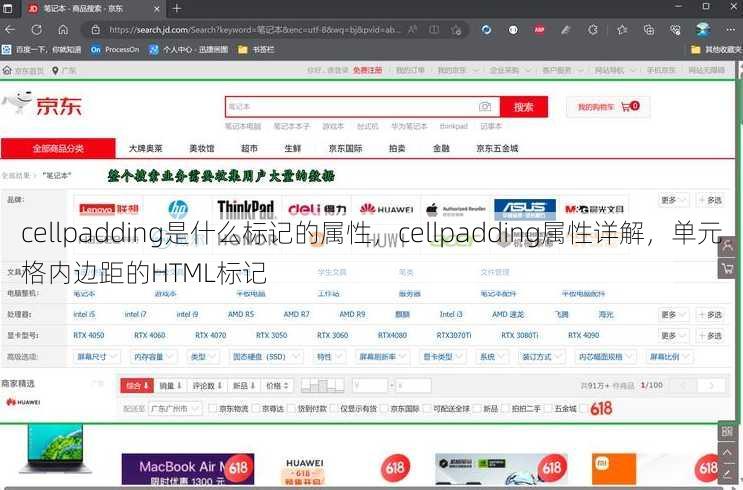Open 我的购物车 button
The width and height of the screenshot is (743, 490).
[x=608, y=107]
